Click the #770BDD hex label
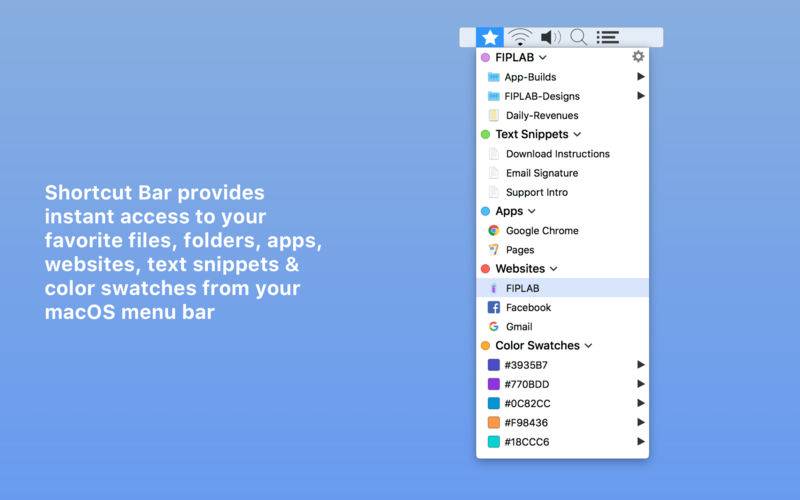800x500 pixels. 527,384
